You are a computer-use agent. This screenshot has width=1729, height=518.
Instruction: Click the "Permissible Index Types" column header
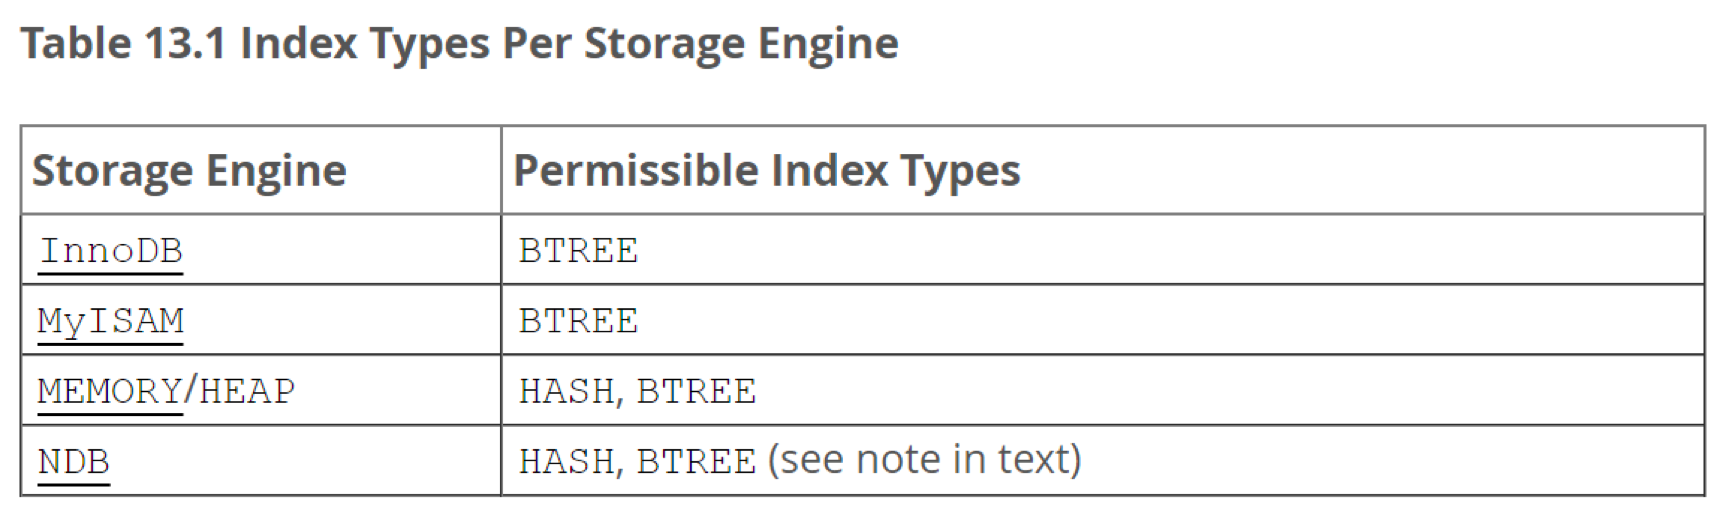(766, 171)
